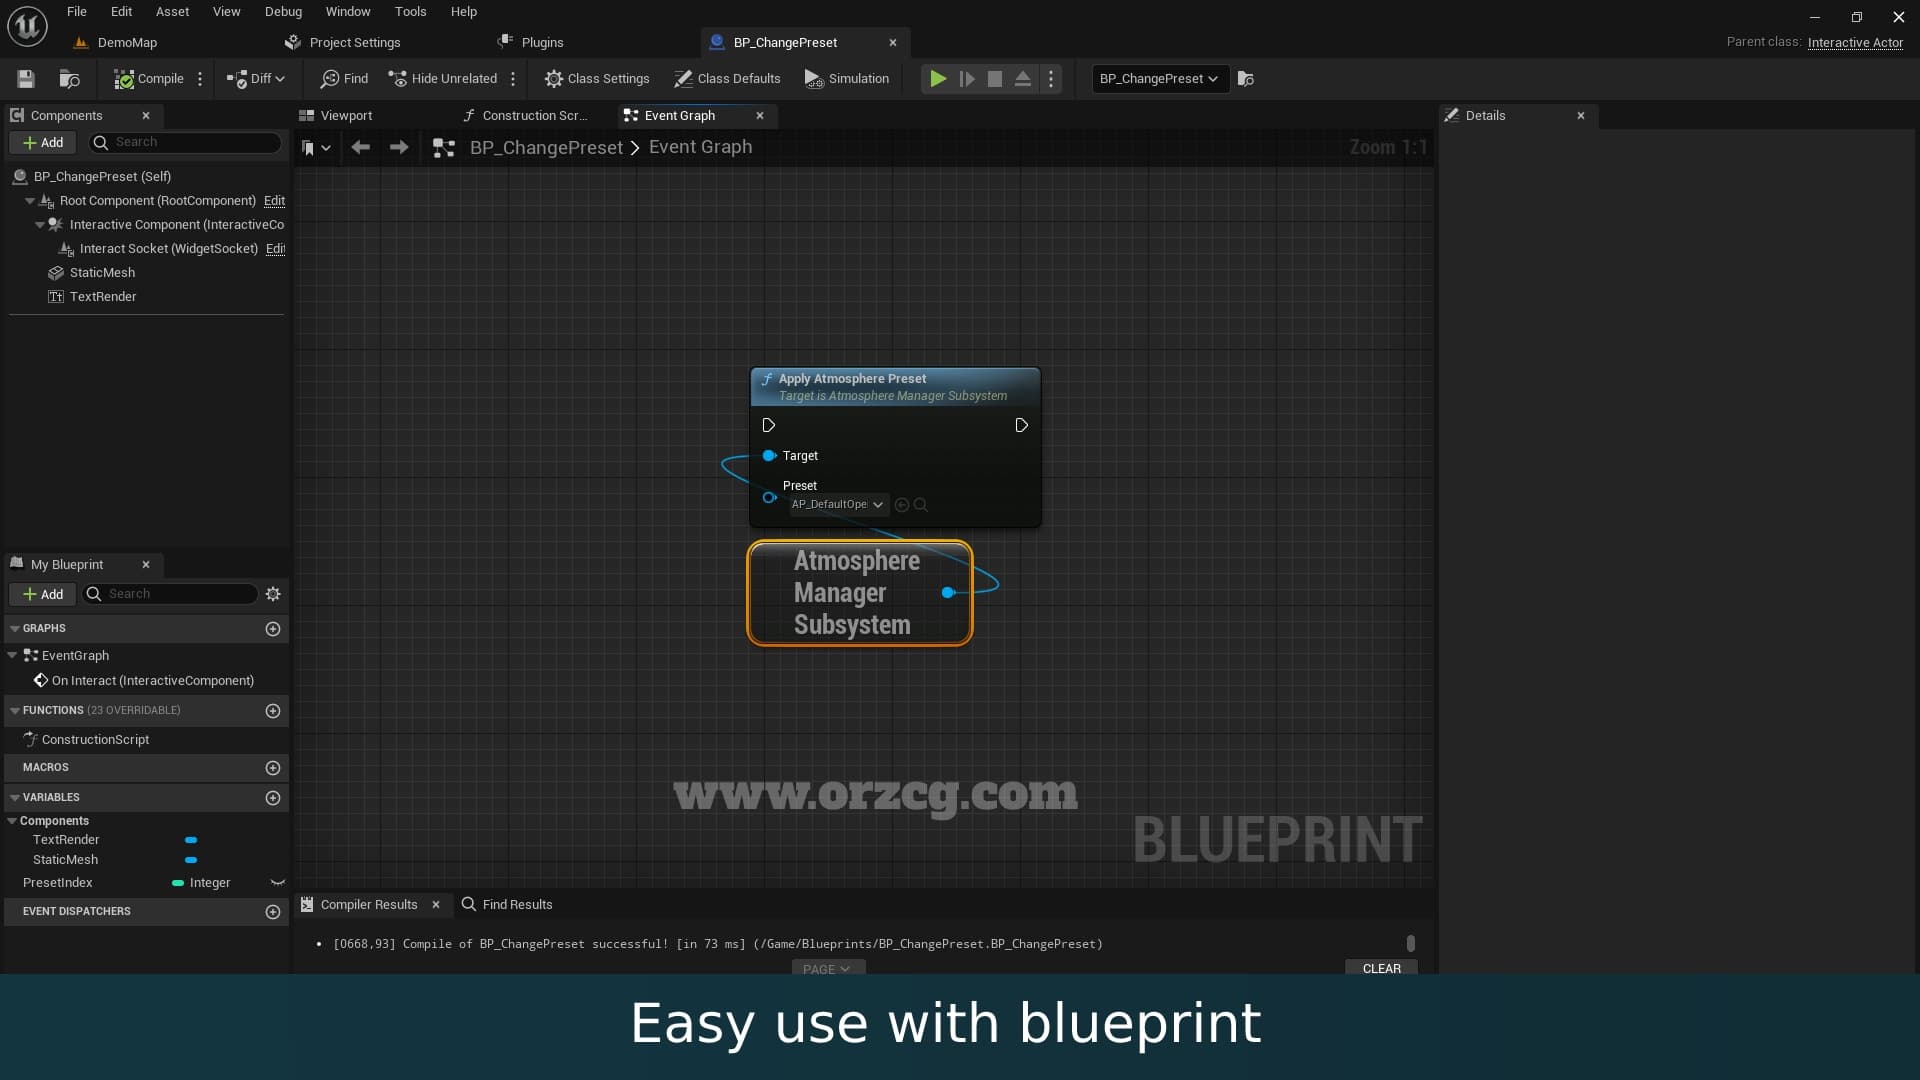
Task: Switch to the Plugins tab
Action: click(542, 43)
